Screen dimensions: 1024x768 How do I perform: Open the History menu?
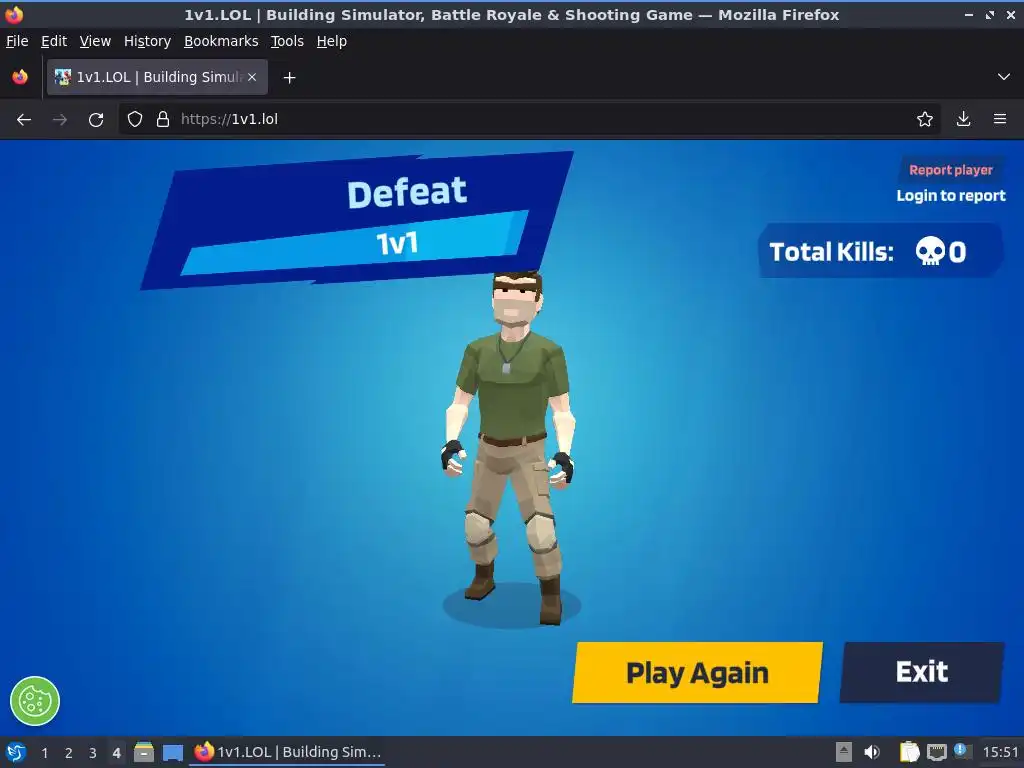click(x=147, y=41)
